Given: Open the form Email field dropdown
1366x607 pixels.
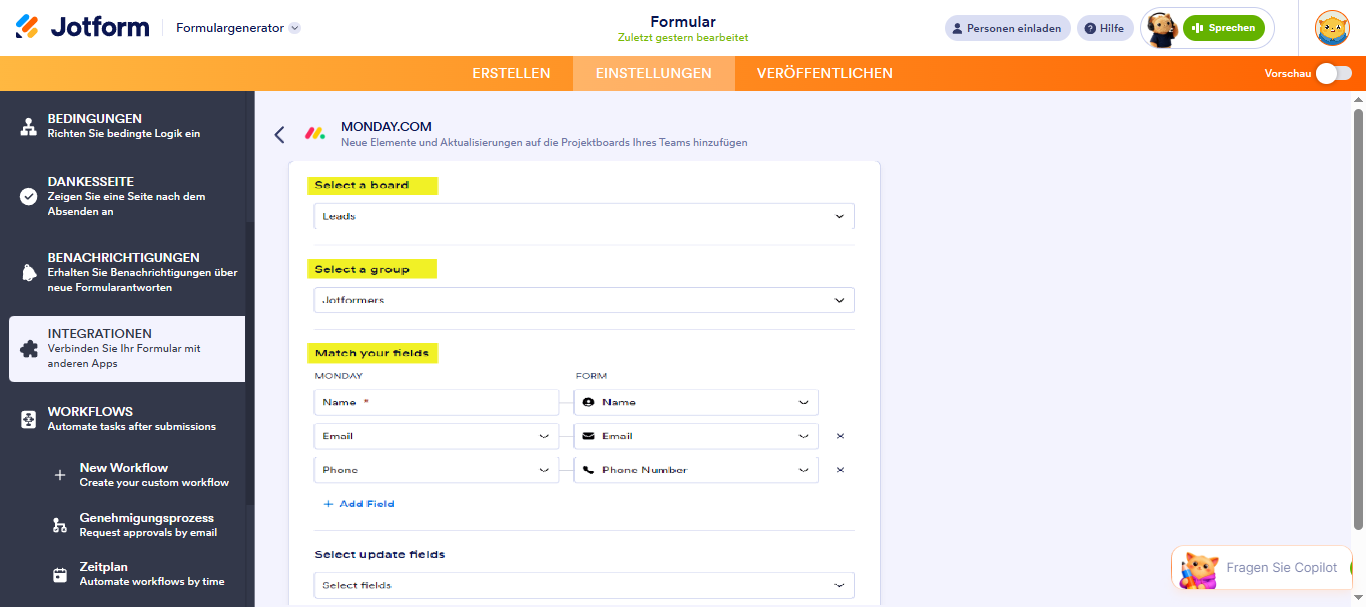Looking at the screenshot, I should [696, 436].
